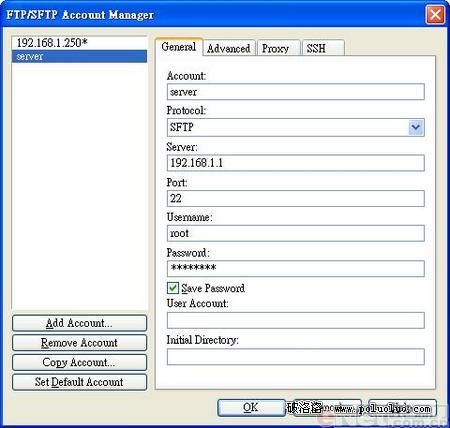
Task: Click the Username field
Action: (x=296, y=233)
